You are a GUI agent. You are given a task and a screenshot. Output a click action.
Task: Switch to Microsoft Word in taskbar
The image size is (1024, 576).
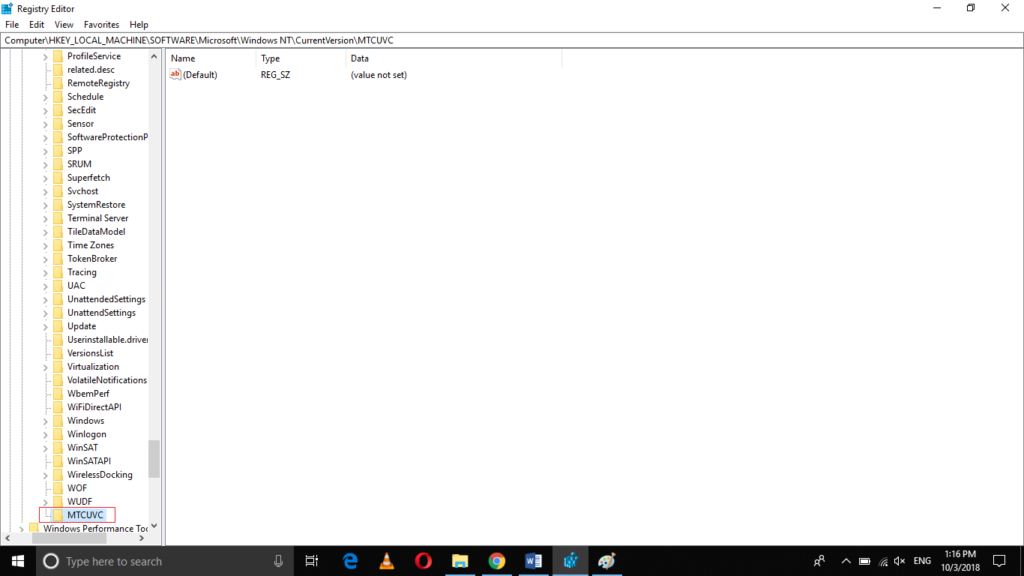[x=533, y=561]
